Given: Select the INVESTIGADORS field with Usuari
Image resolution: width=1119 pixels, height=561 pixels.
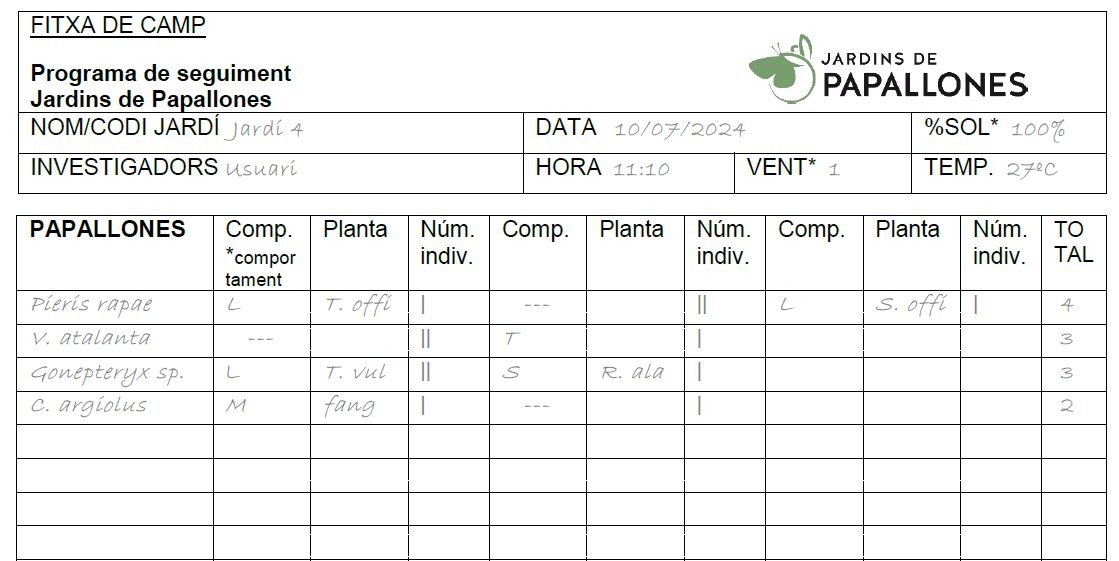Looking at the screenshot, I should [271, 173].
